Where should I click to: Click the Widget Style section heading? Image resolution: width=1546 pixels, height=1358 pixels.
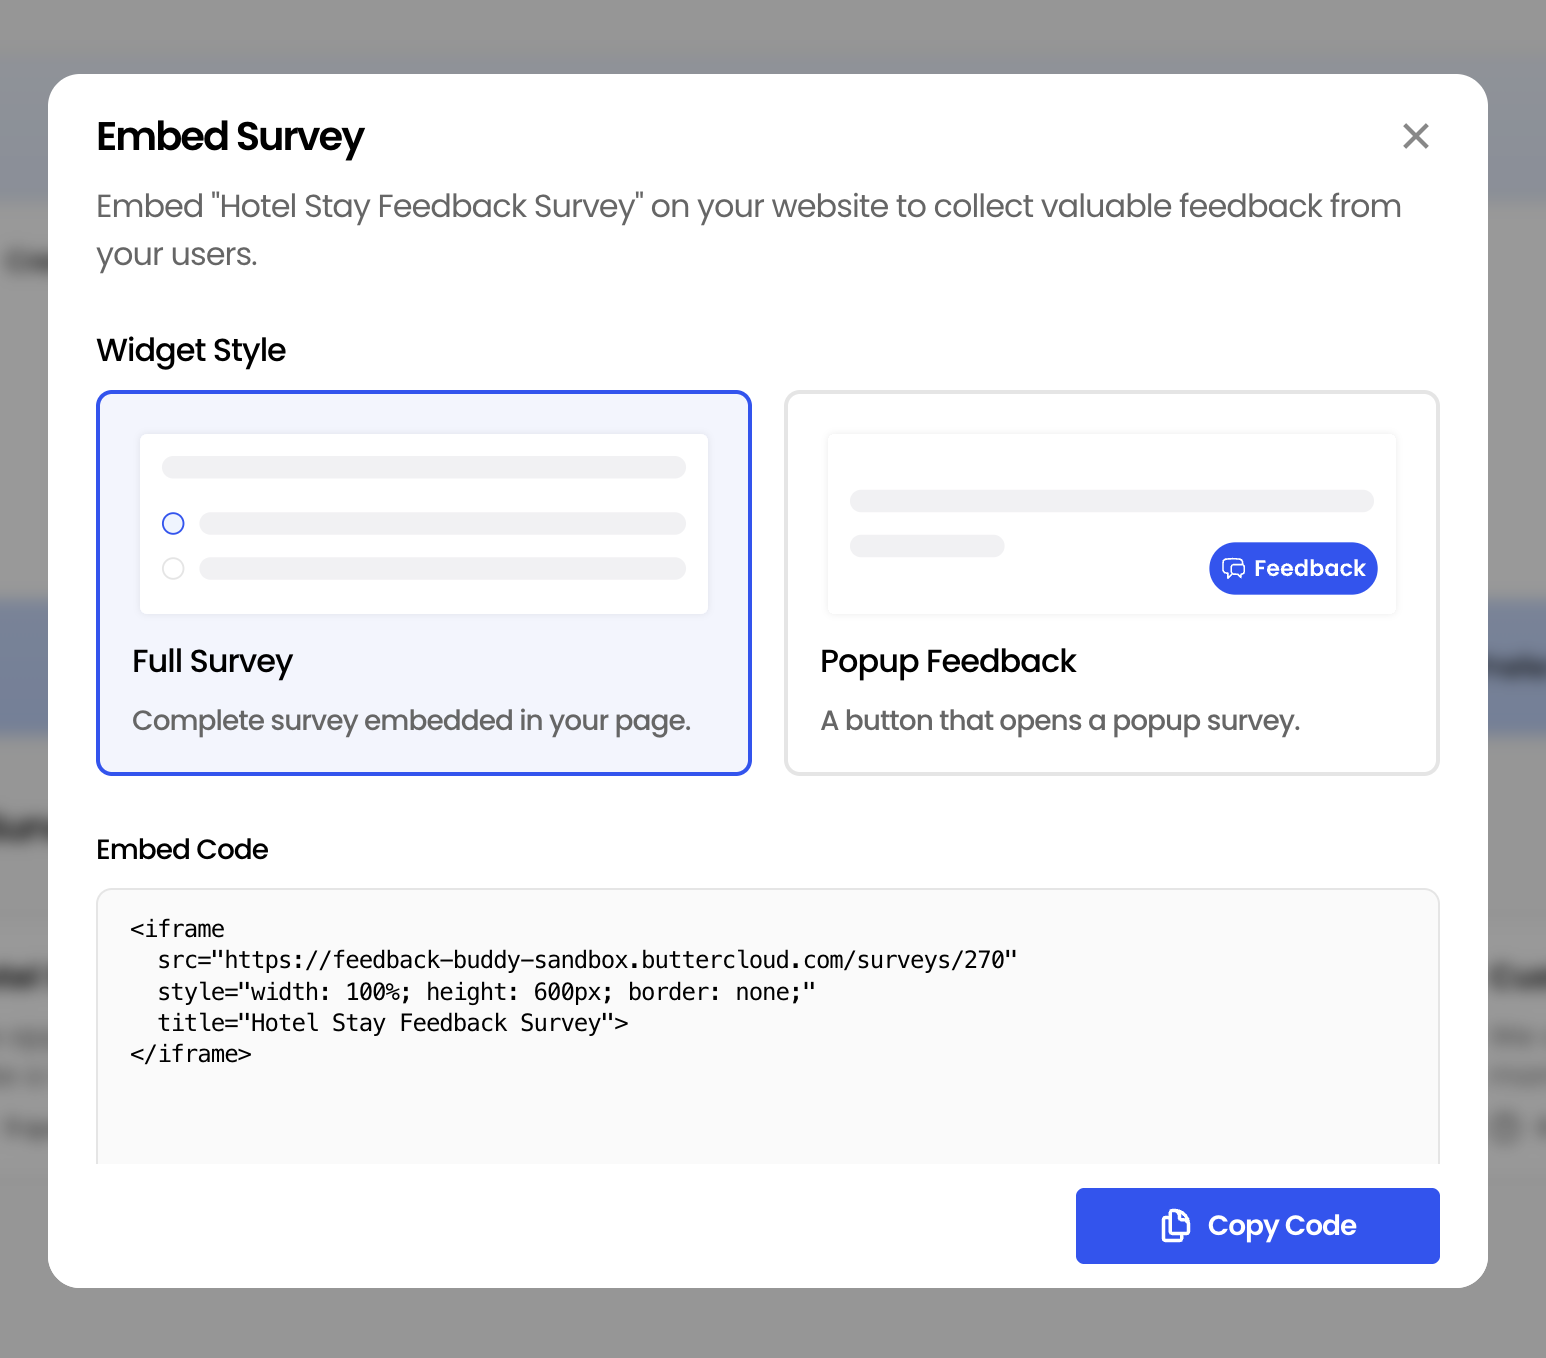pos(190,350)
